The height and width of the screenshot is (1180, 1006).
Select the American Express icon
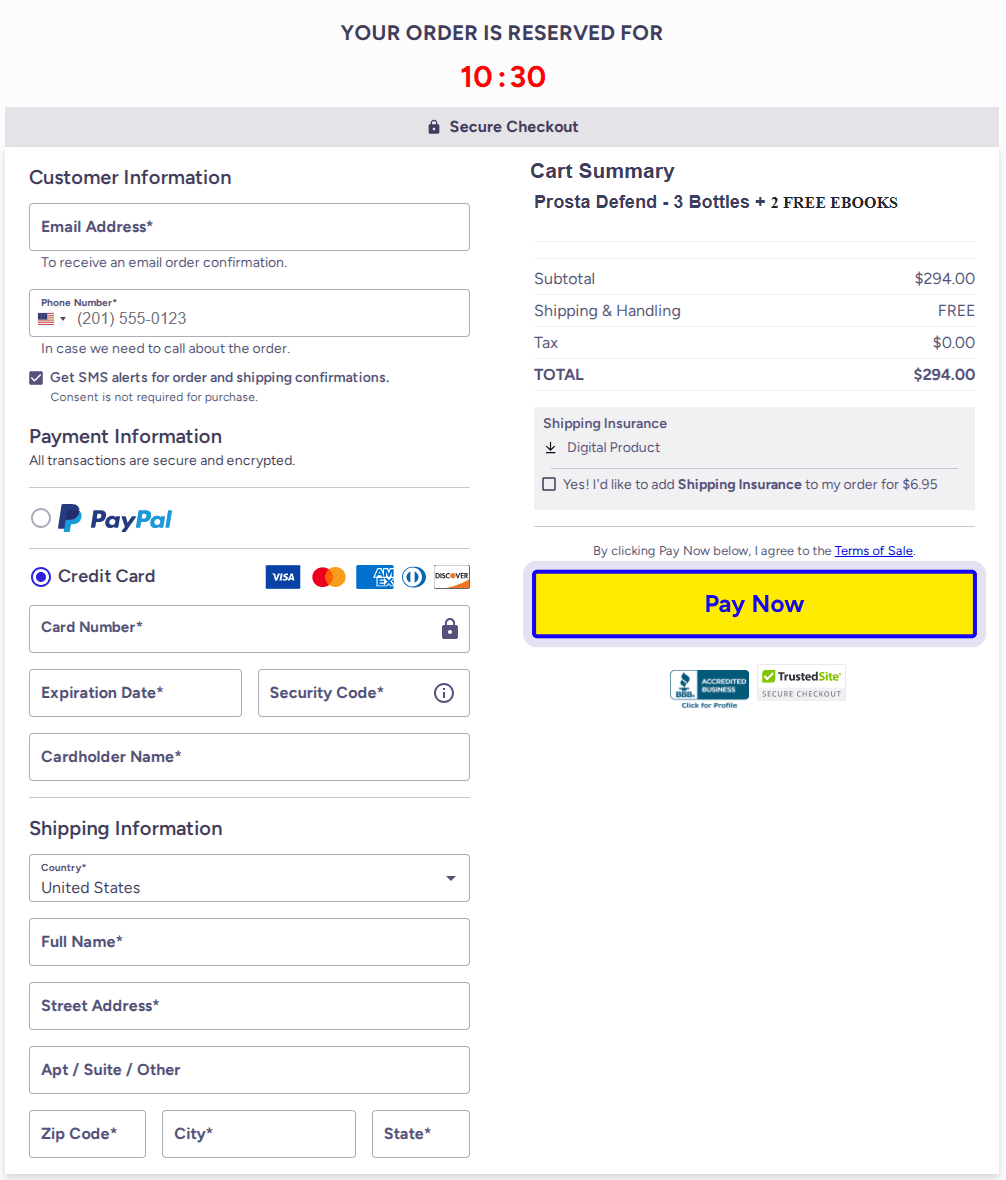(374, 577)
